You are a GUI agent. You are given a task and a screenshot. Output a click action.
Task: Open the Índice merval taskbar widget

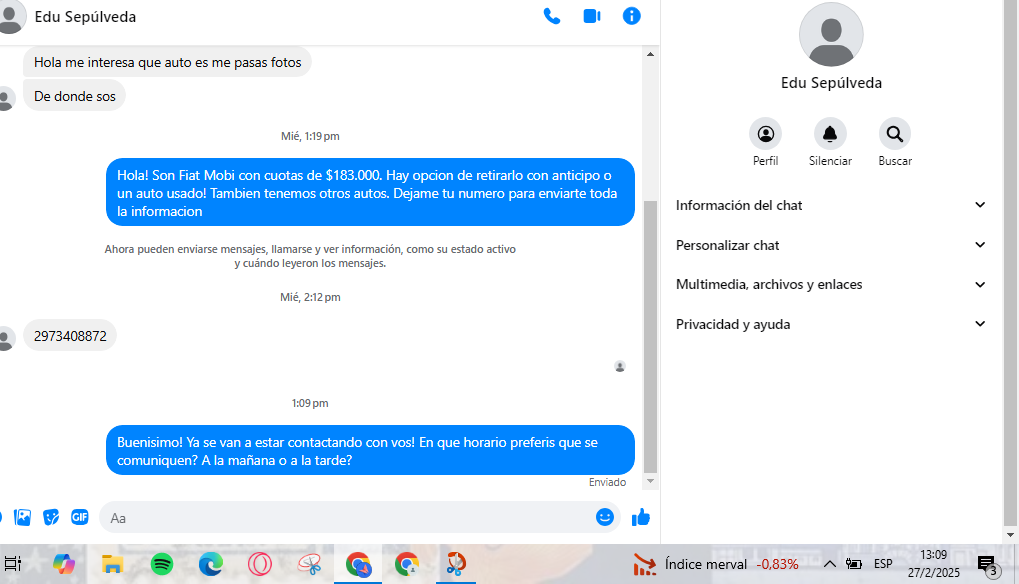[716, 564]
